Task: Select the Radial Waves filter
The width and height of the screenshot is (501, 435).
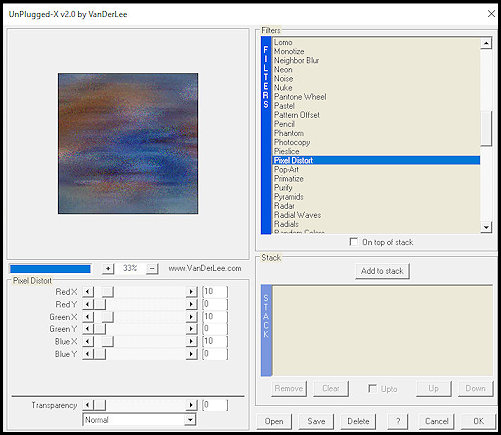Action: (x=297, y=215)
